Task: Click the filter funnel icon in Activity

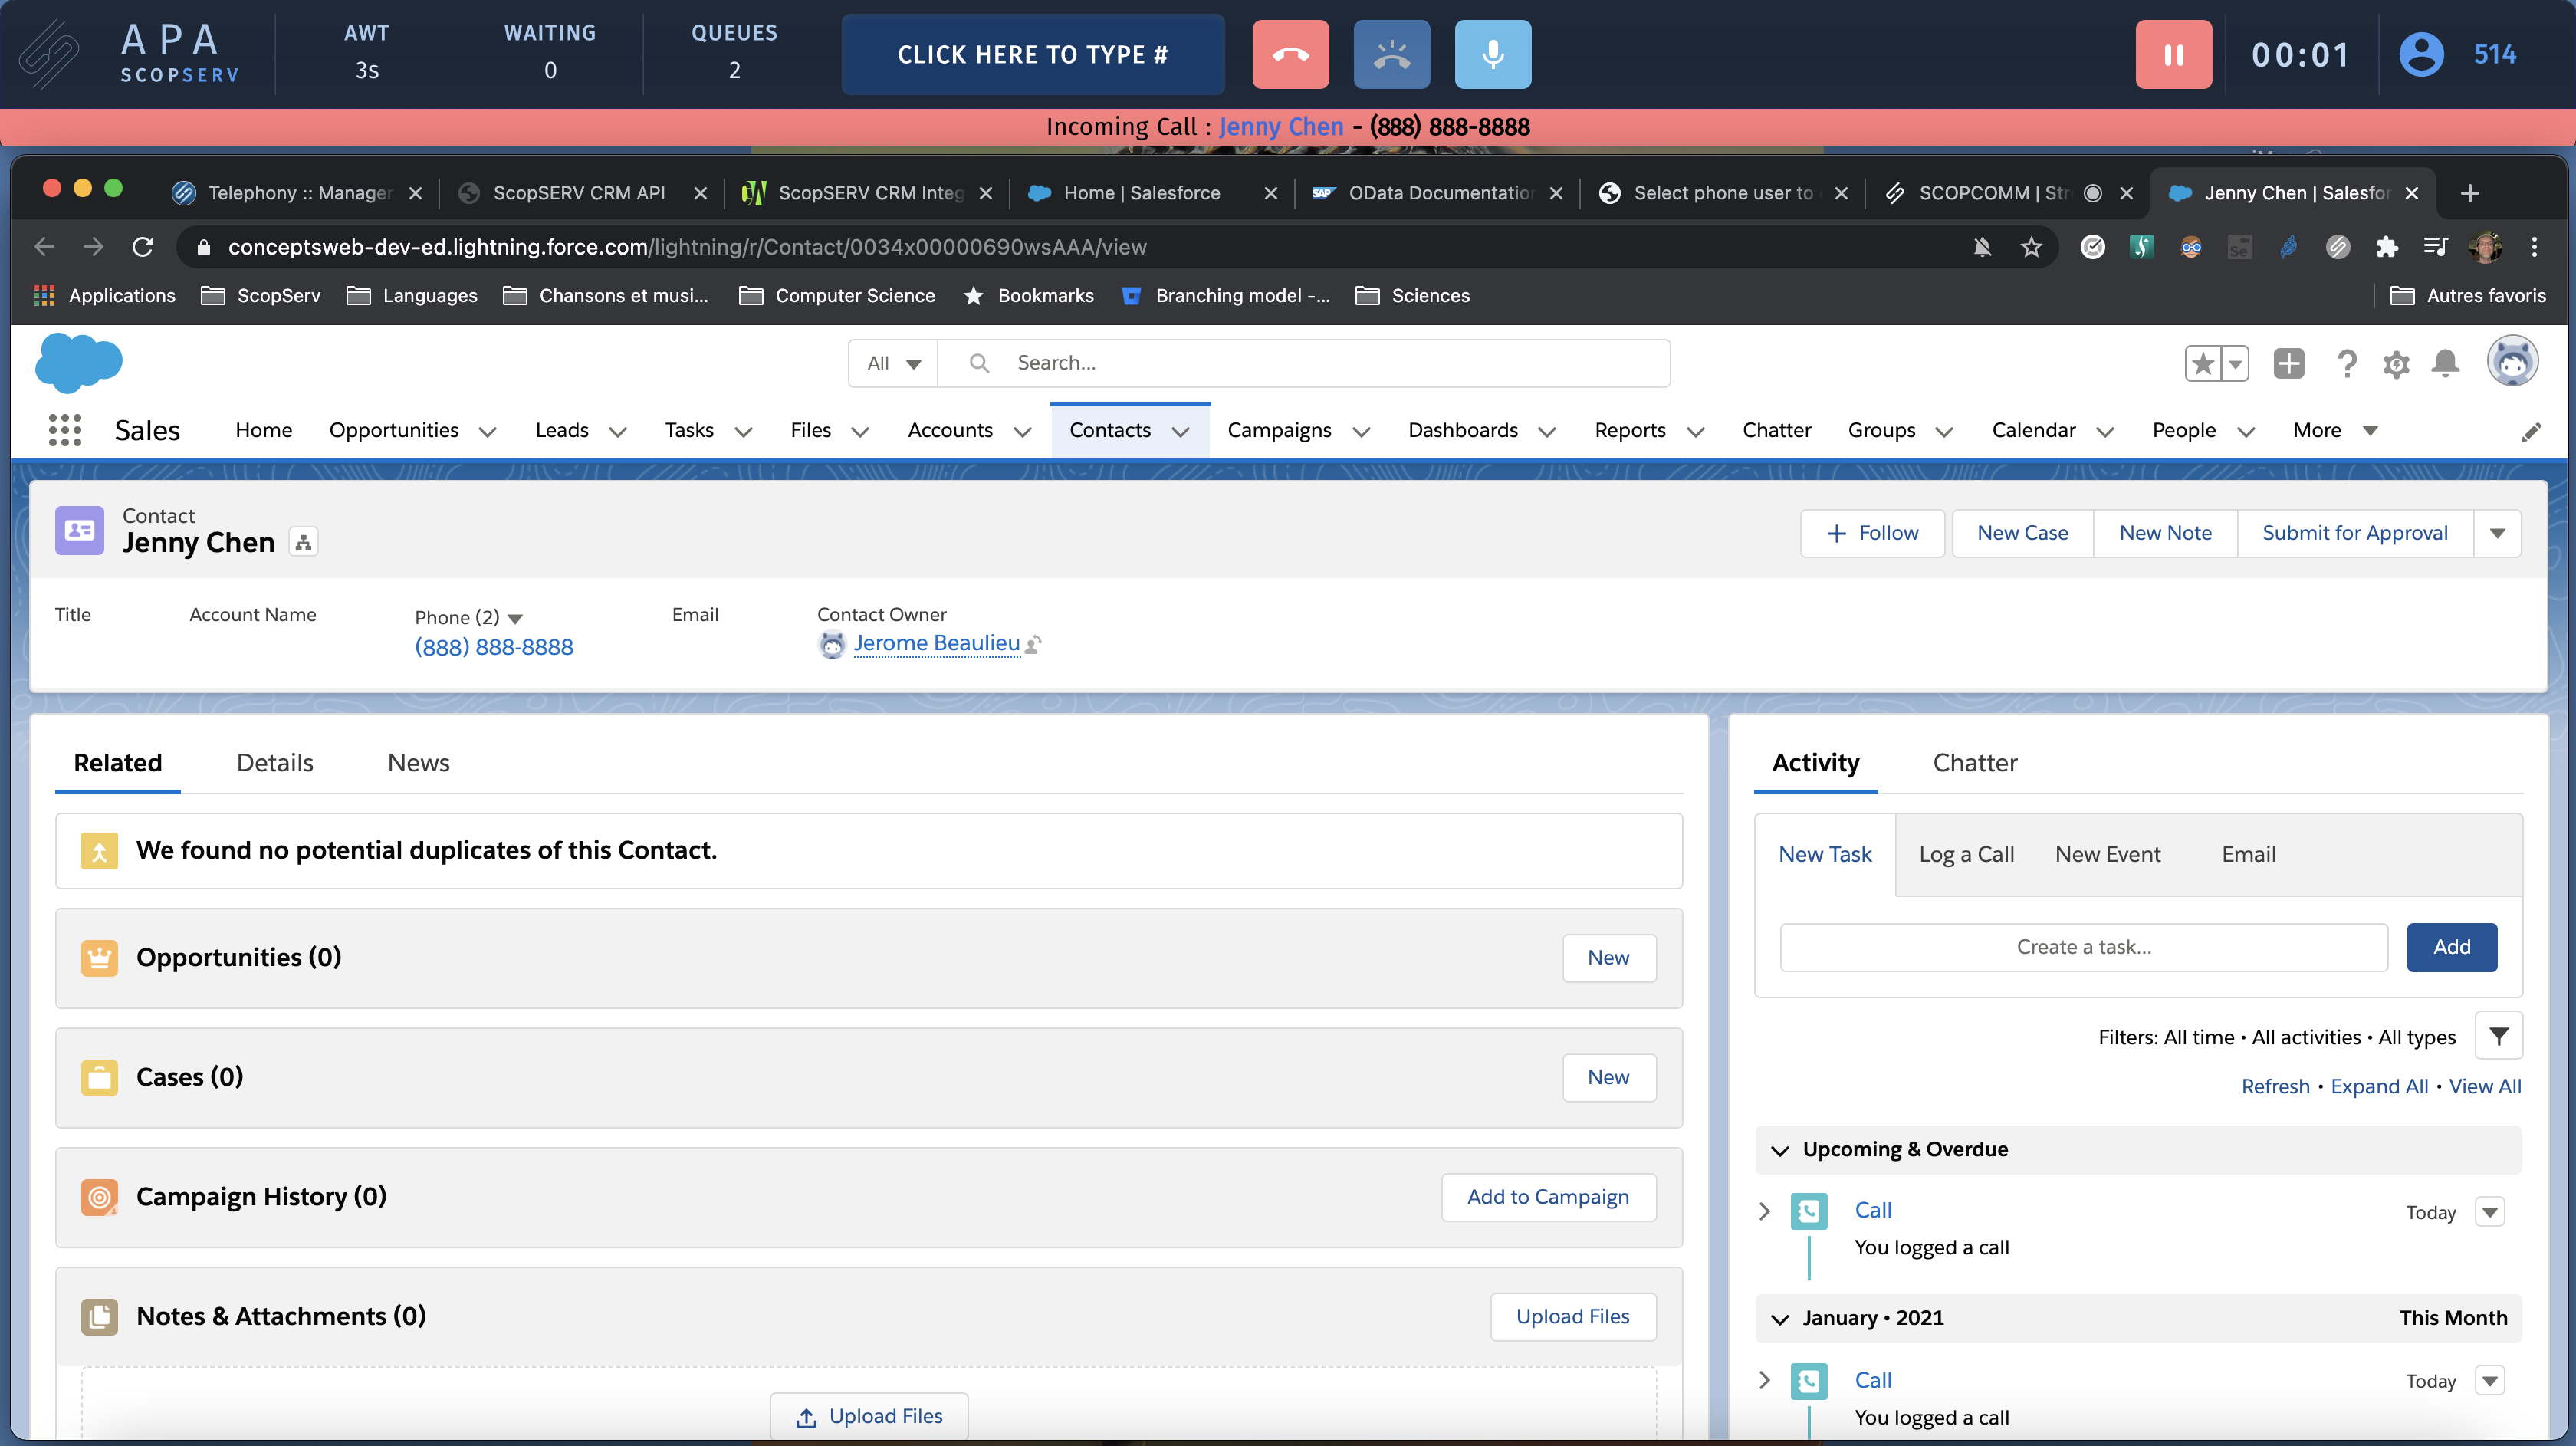Action: pos(2498,1036)
